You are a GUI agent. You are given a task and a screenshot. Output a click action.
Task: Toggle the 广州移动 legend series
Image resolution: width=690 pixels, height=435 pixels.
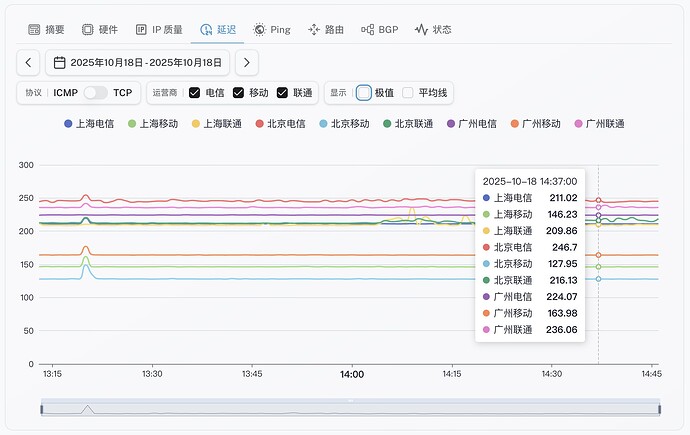(536, 124)
